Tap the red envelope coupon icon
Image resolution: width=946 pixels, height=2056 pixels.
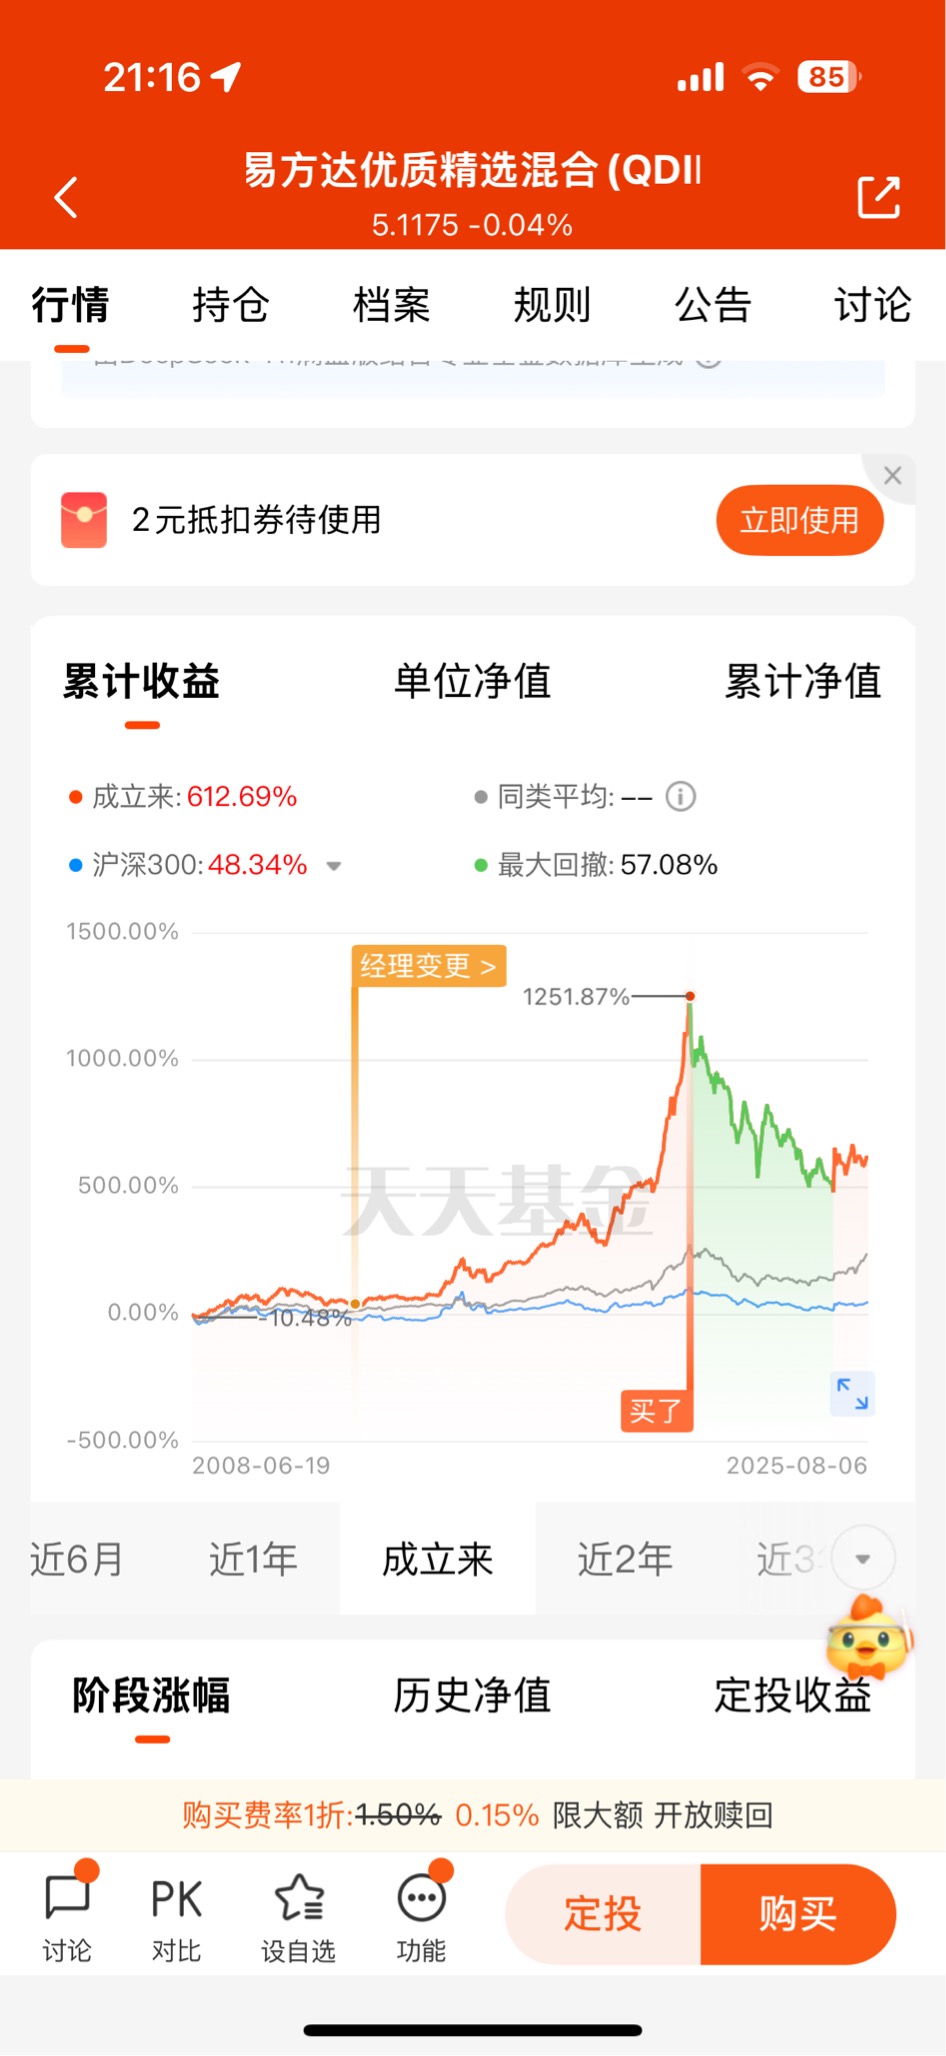[x=84, y=520]
